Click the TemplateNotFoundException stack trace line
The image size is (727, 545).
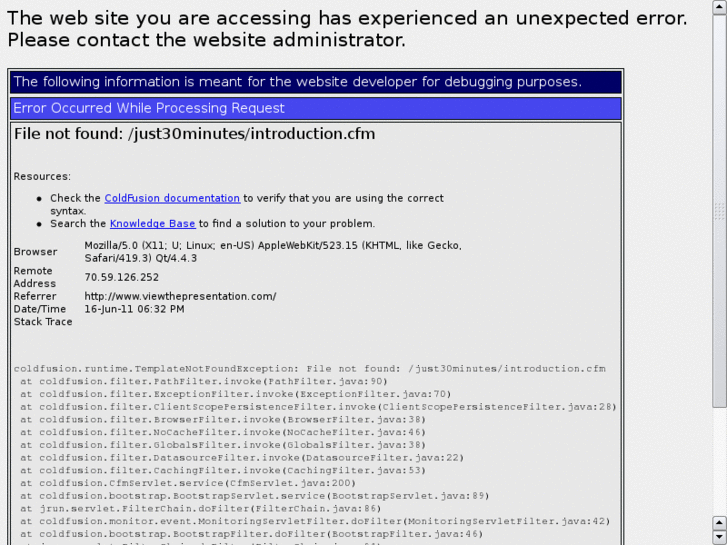click(310, 369)
